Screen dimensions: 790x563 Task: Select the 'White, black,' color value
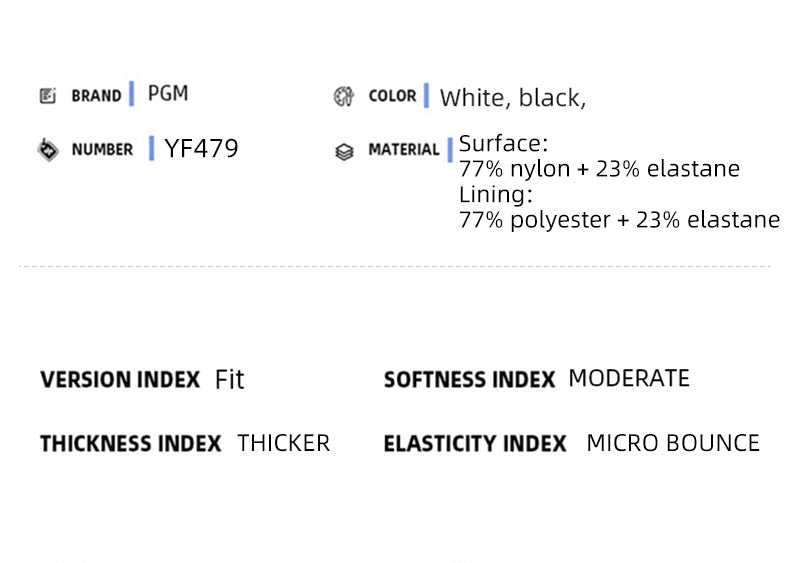click(513, 98)
